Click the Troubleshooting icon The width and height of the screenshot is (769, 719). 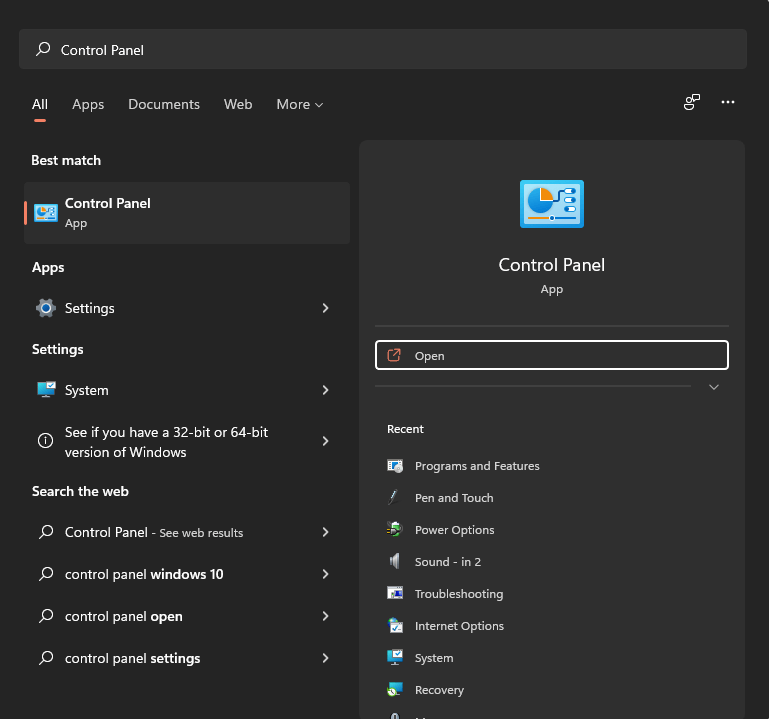pos(395,593)
